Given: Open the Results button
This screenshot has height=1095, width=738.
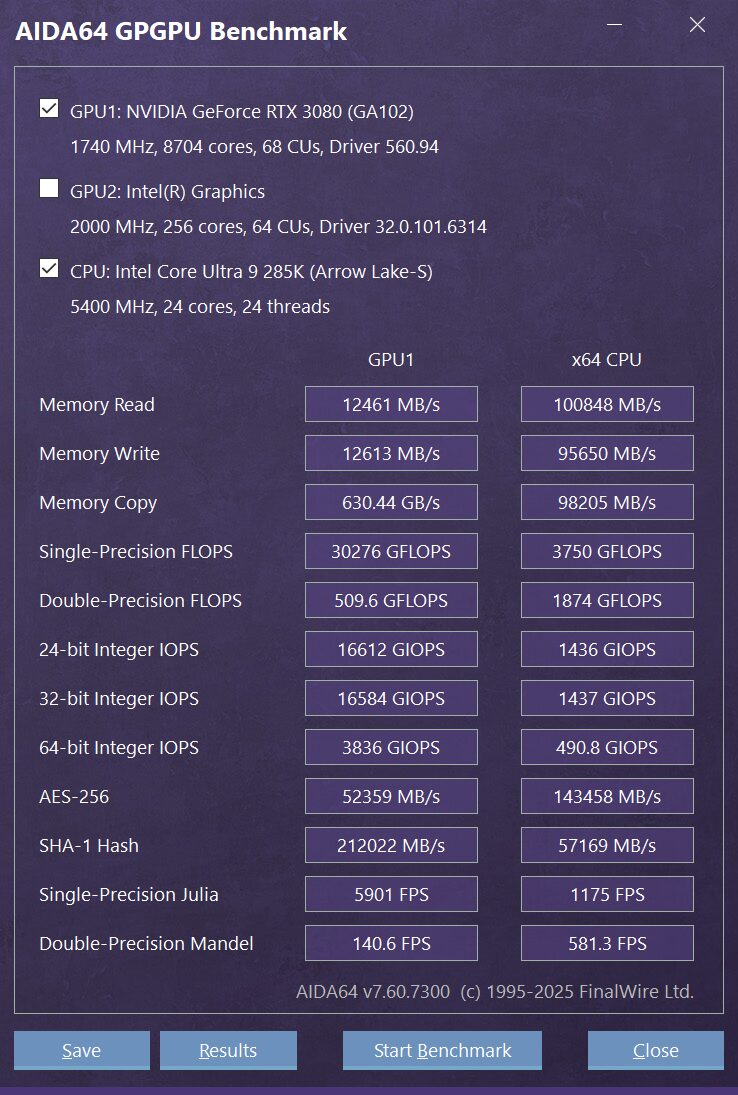Looking at the screenshot, I should pyautogui.click(x=228, y=1050).
